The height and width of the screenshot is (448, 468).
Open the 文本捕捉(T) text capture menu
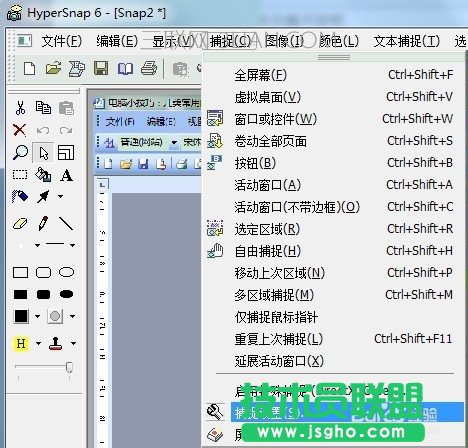pos(407,41)
